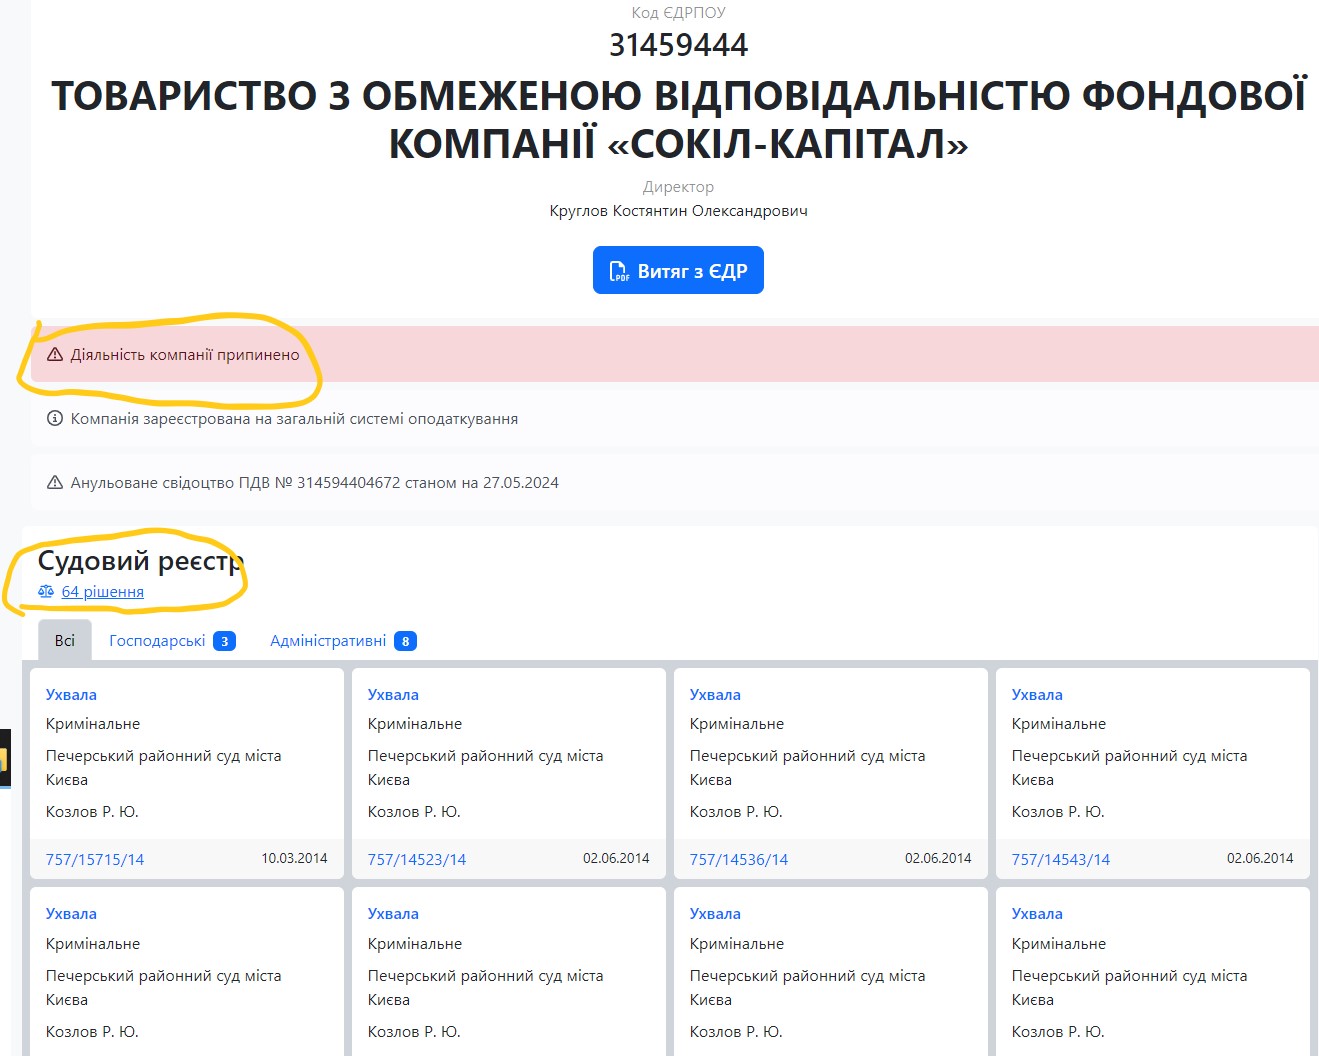Click the badge 8 on Адміністративні
1319x1056 pixels.
coord(405,642)
